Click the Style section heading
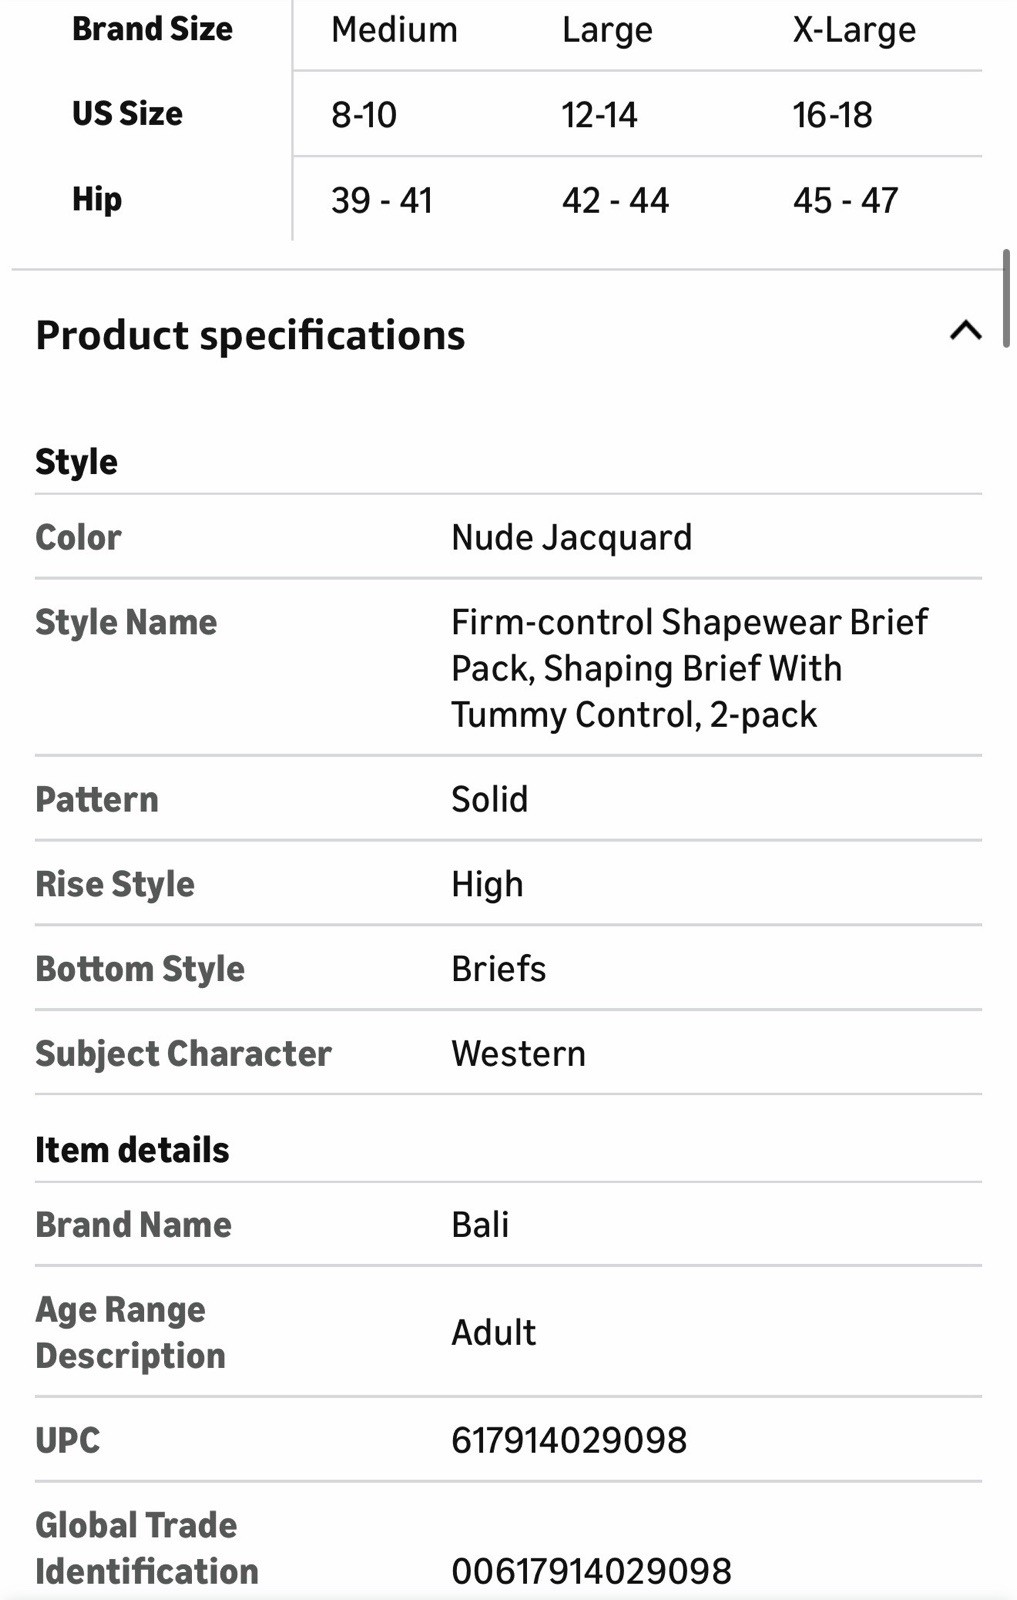This screenshot has width=1017, height=1600. (76, 462)
